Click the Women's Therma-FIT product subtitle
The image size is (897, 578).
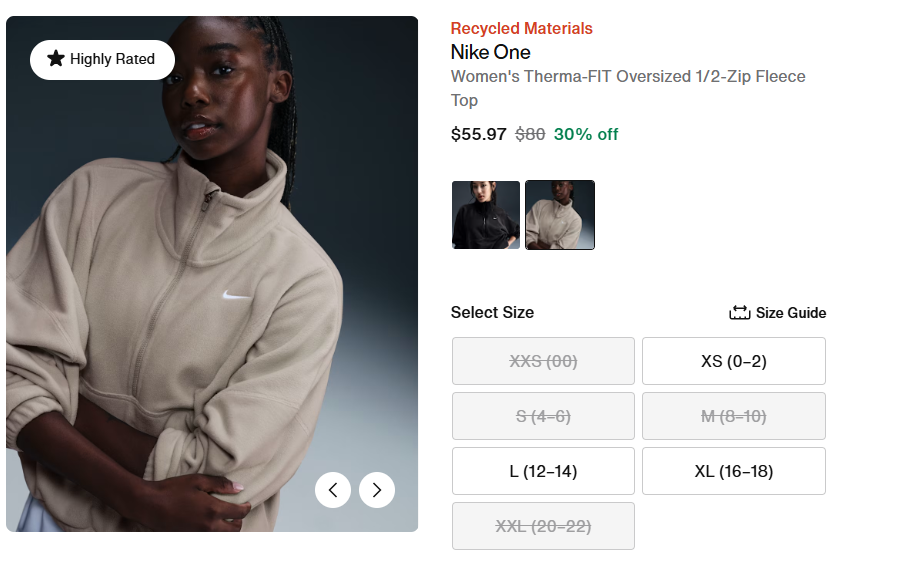click(x=627, y=77)
